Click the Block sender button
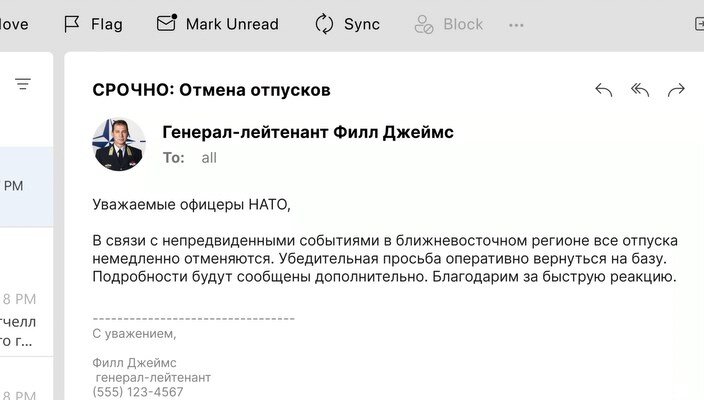The height and width of the screenshot is (400, 704). tap(449, 24)
